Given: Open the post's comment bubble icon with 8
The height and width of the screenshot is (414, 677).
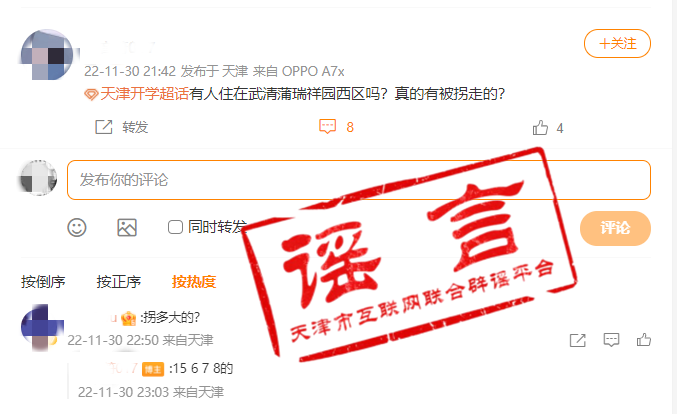Looking at the screenshot, I should point(327,126).
